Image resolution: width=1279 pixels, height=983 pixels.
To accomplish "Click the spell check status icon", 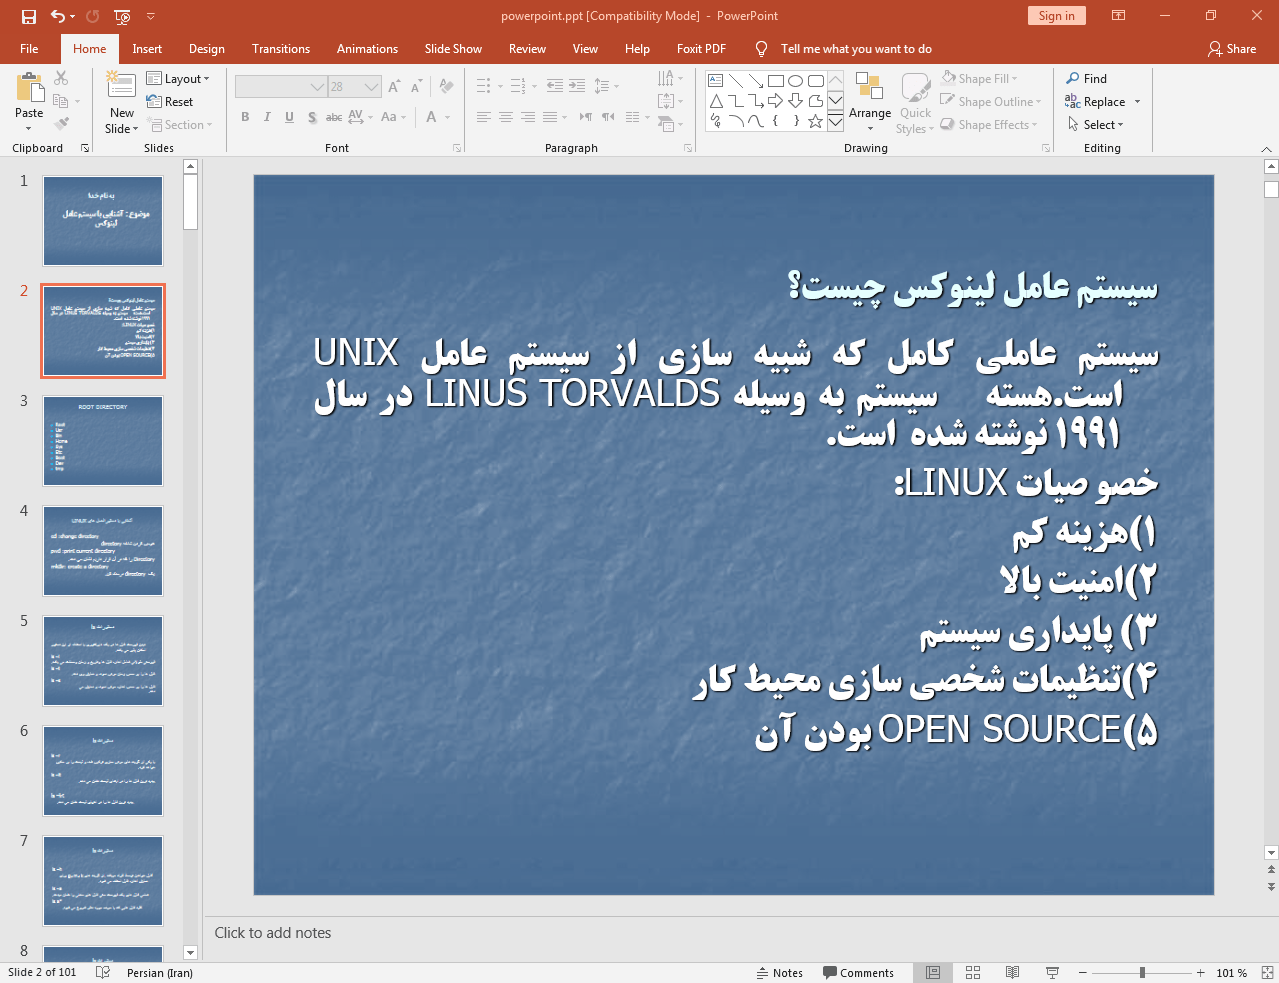I will coord(102,973).
